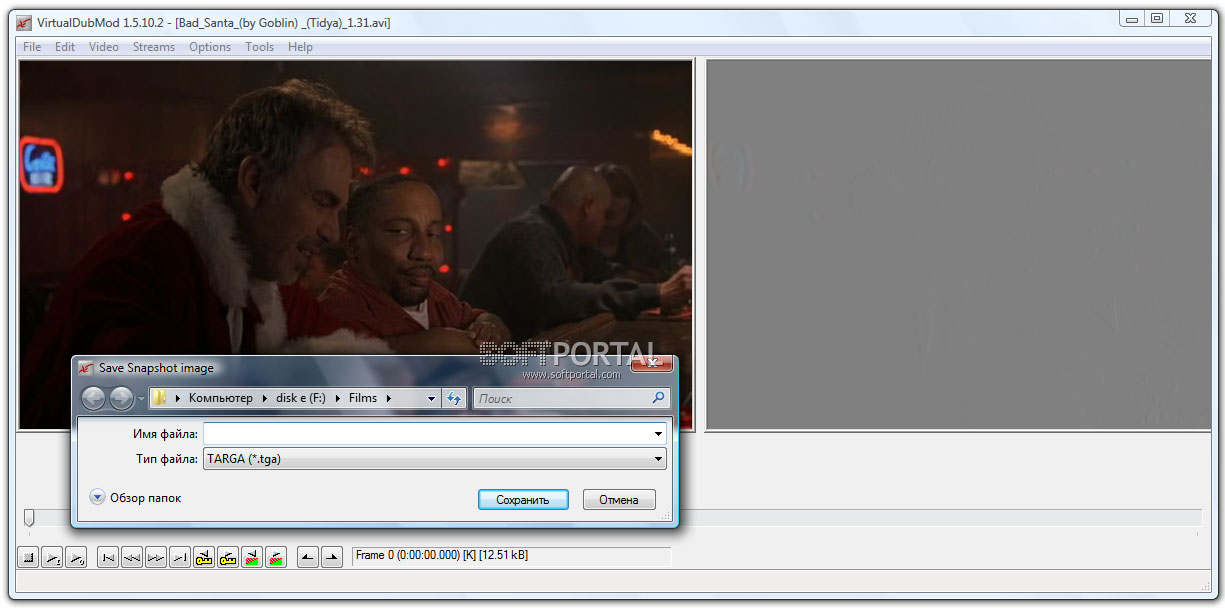
Task: Select Films in the breadcrumb path
Action: [x=363, y=398]
